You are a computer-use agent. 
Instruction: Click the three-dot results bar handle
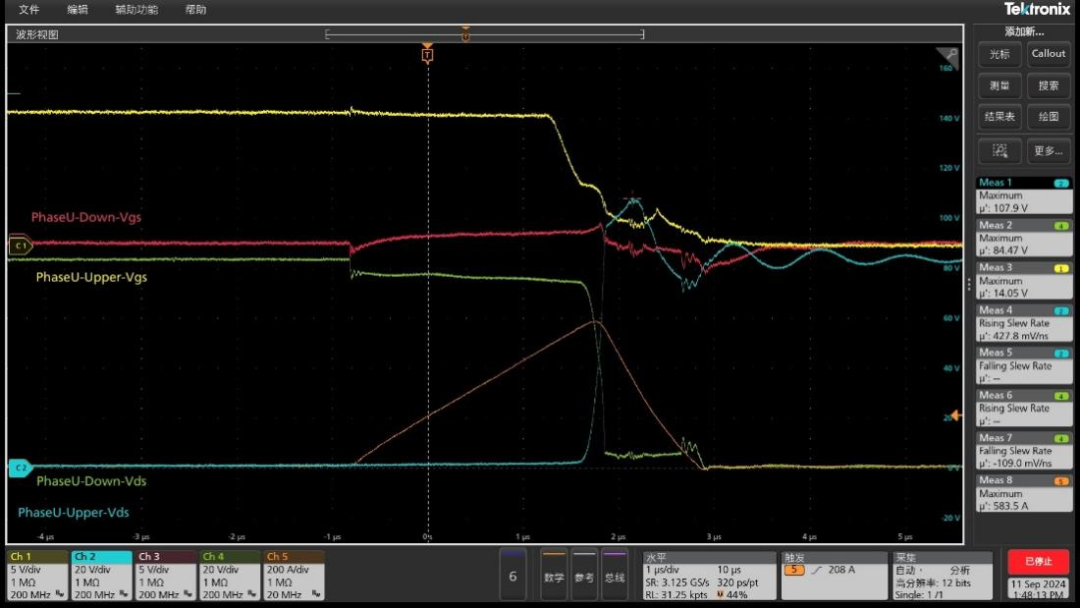tap(968, 284)
